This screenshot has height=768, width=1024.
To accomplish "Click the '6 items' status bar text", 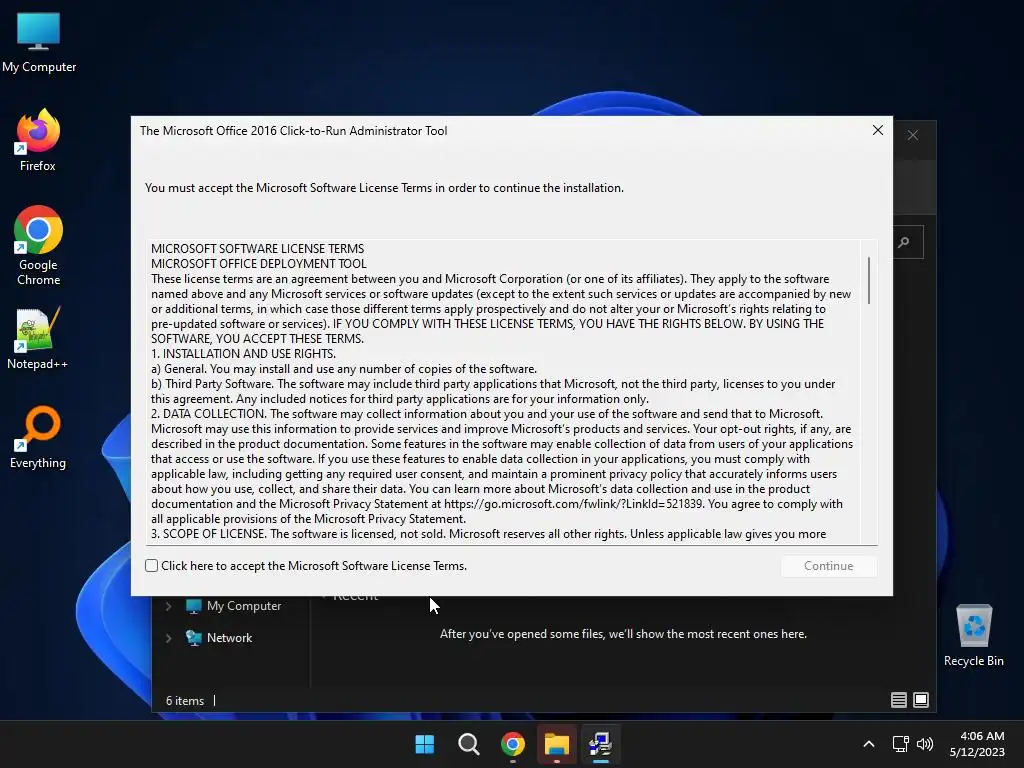I will (x=185, y=701).
